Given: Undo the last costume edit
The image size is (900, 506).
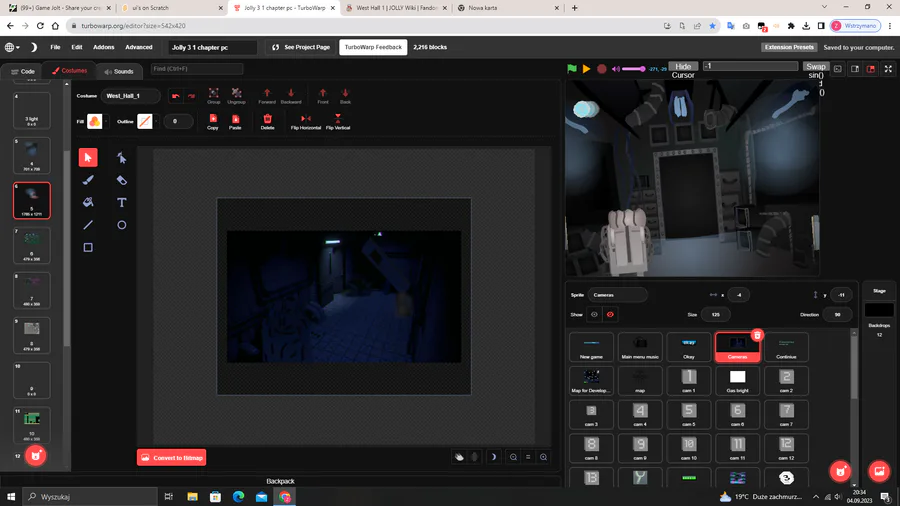Looking at the screenshot, I should point(176,96).
